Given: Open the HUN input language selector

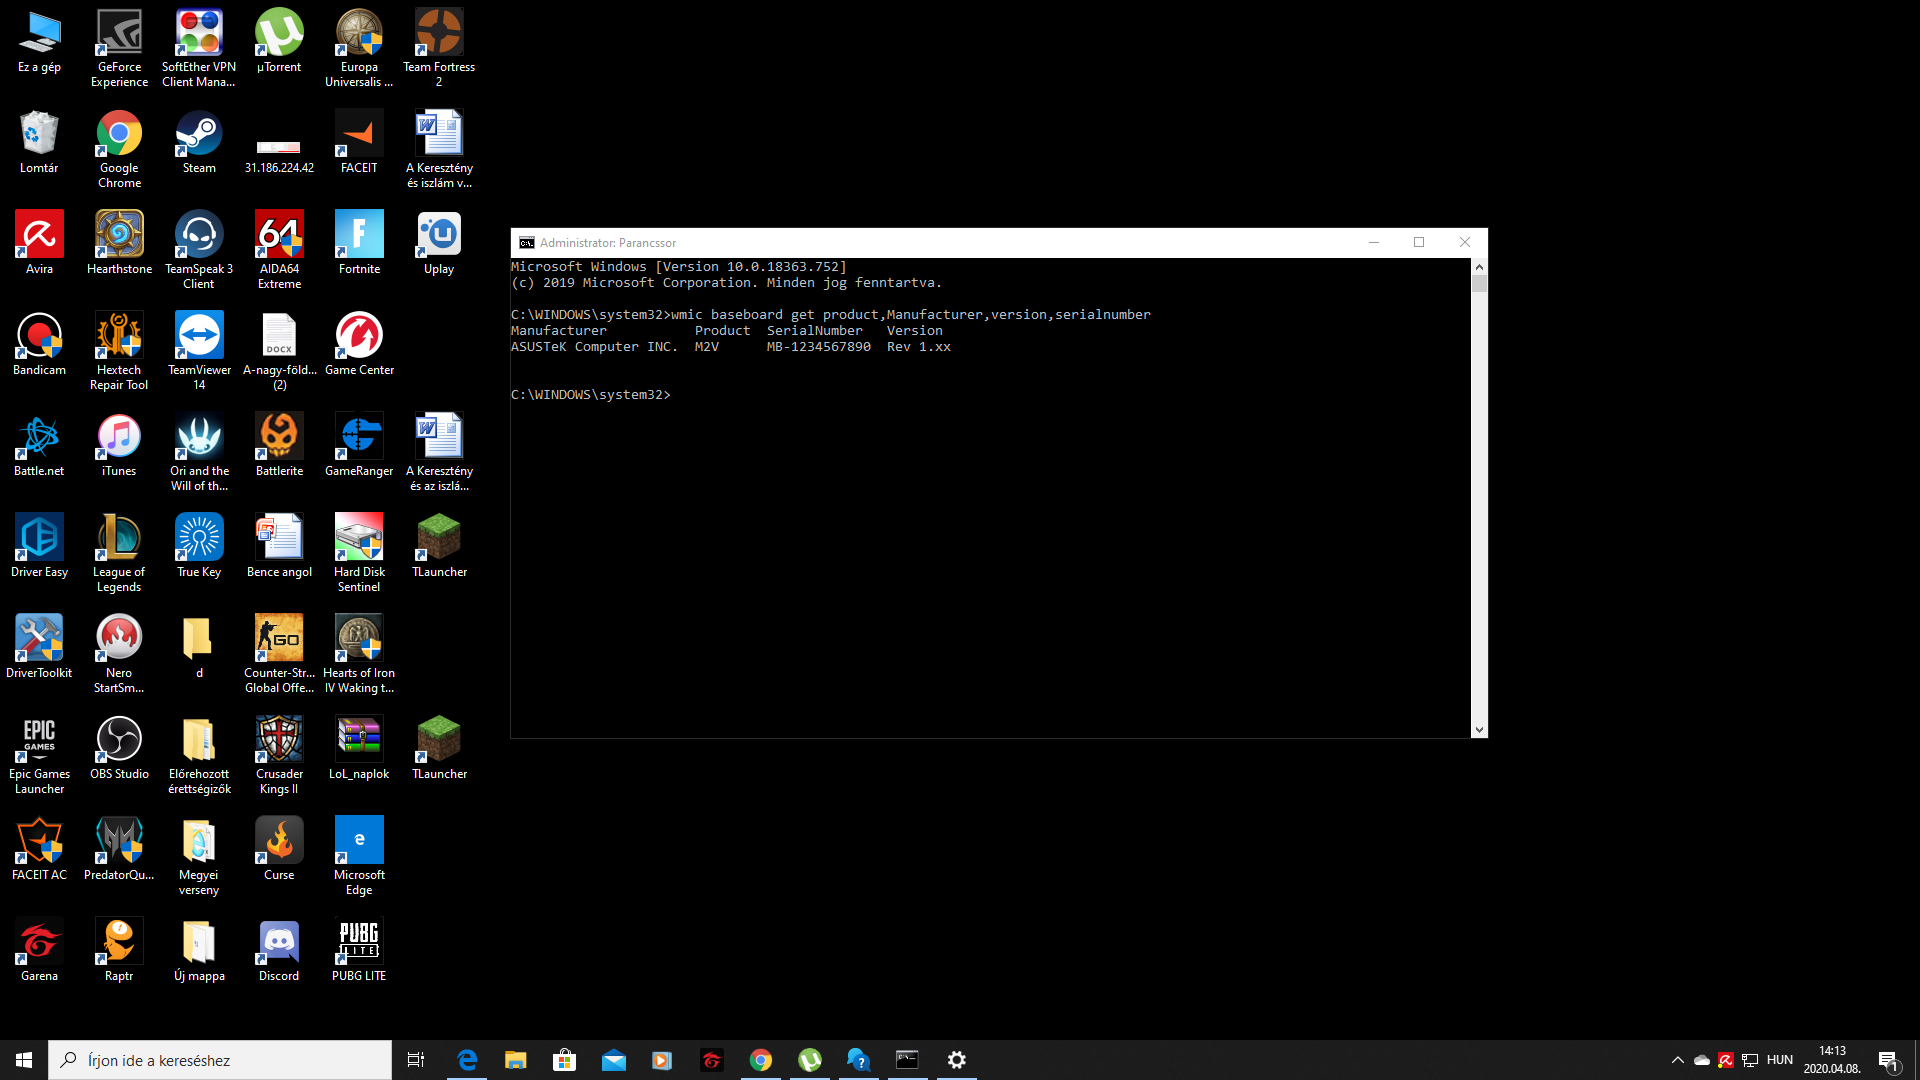Looking at the screenshot, I should click(1779, 1060).
